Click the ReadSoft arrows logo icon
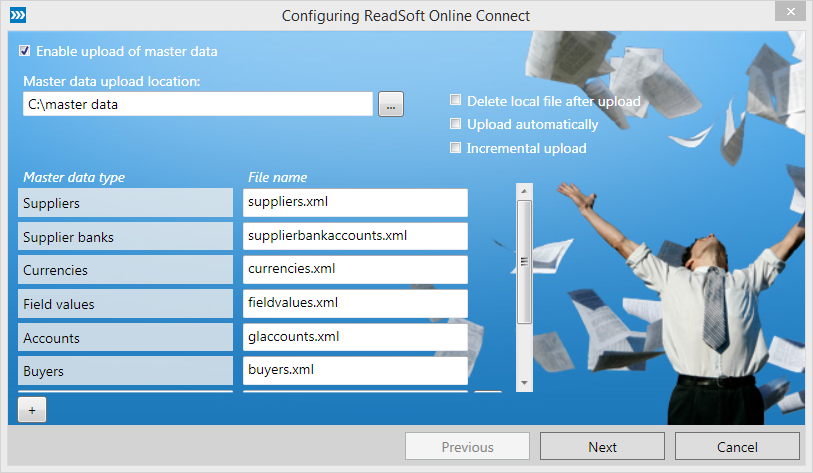813x473 pixels. (18, 15)
